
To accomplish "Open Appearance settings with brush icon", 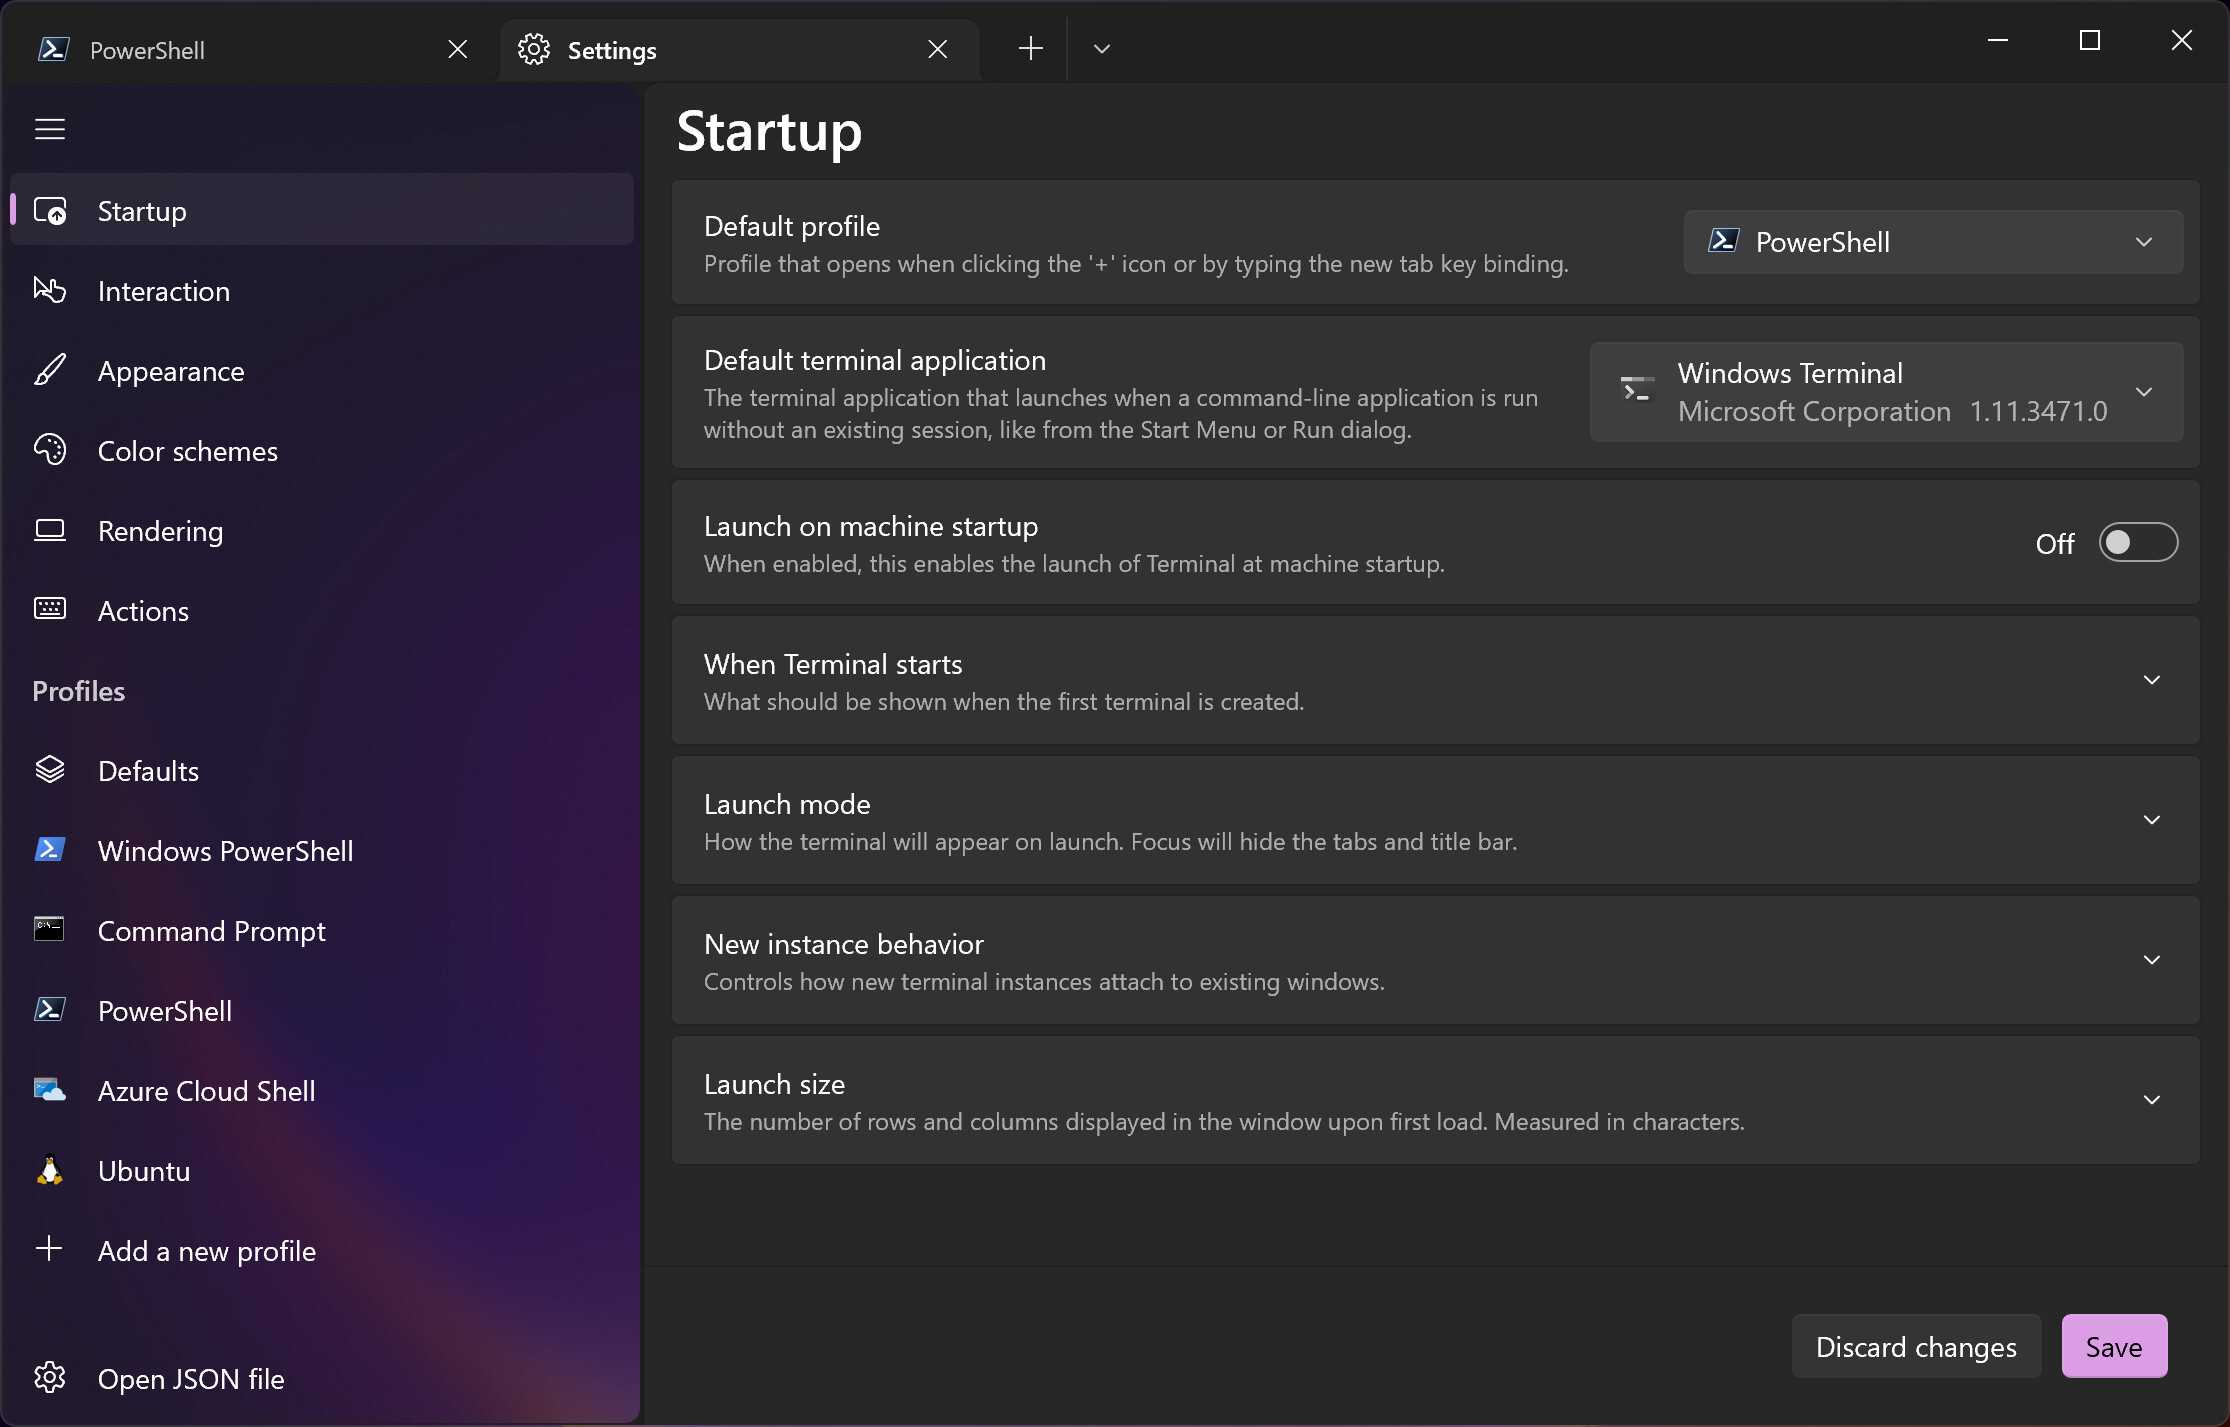I will tap(171, 371).
